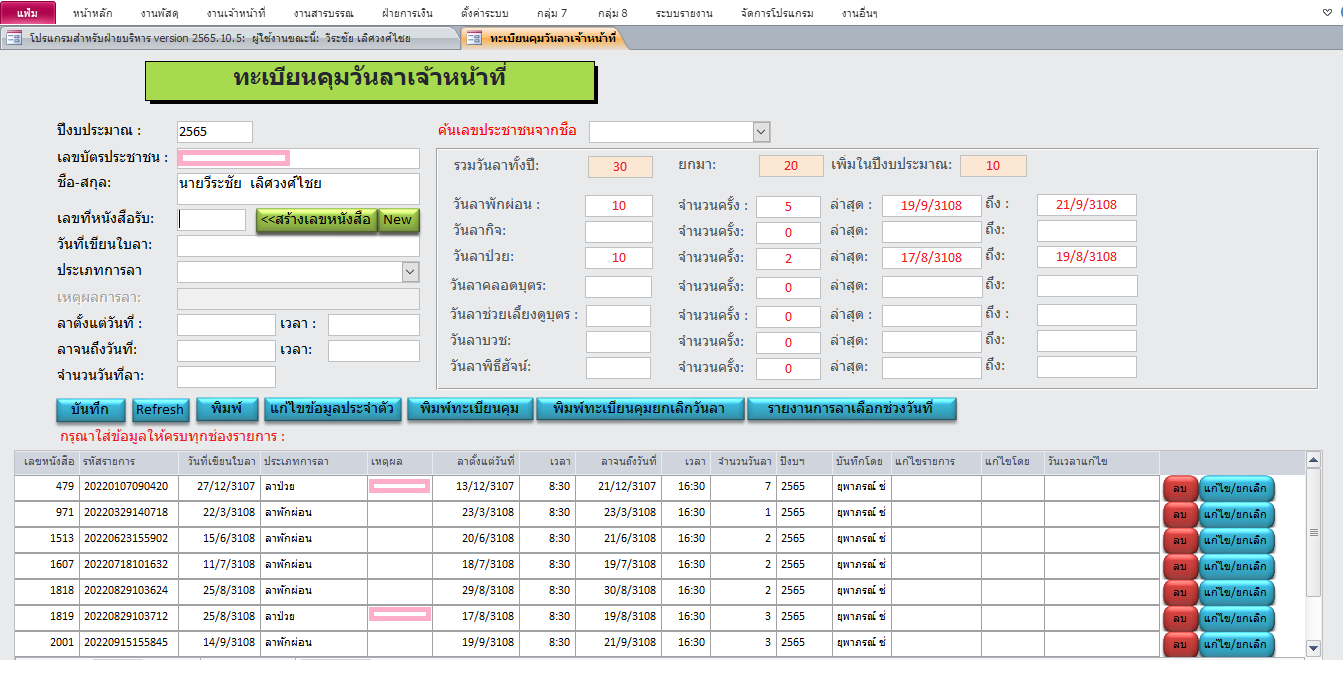Image resolution: width=1343 pixels, height=680 pixels.
Task: Collapse the ribbon using the top-right chevron
Action: point(1325,13)
